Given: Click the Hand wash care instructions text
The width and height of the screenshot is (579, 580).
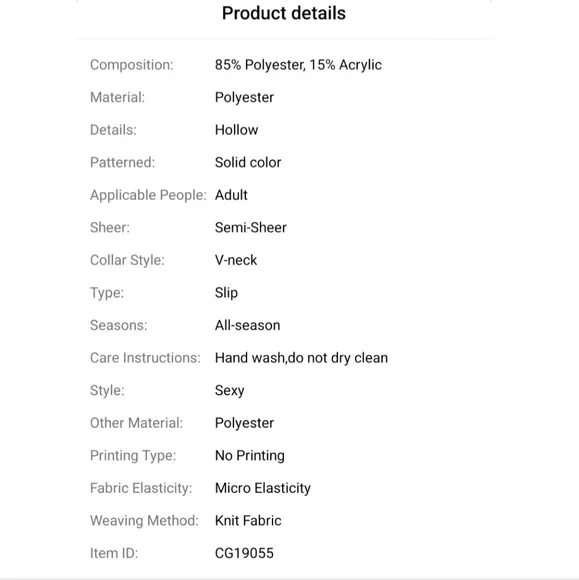Looking at the screenshot, I should click(x=302, y=358).
